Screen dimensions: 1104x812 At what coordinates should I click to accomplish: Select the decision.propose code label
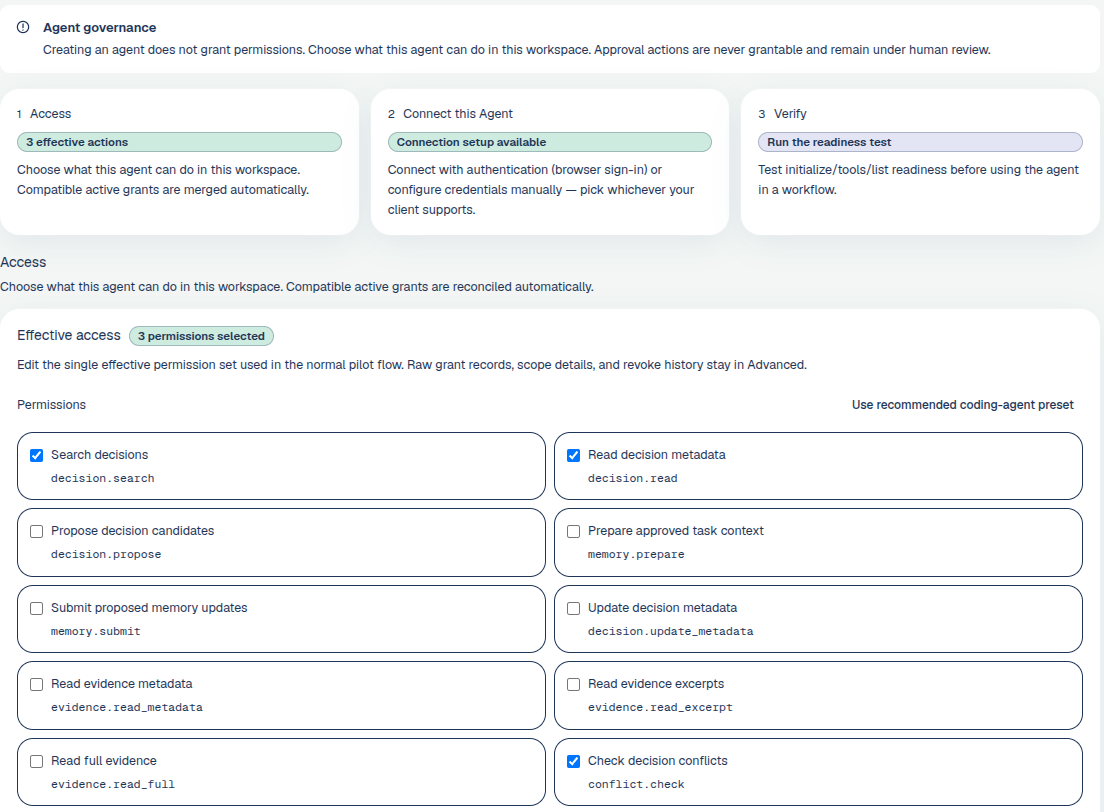coord(106,555)
